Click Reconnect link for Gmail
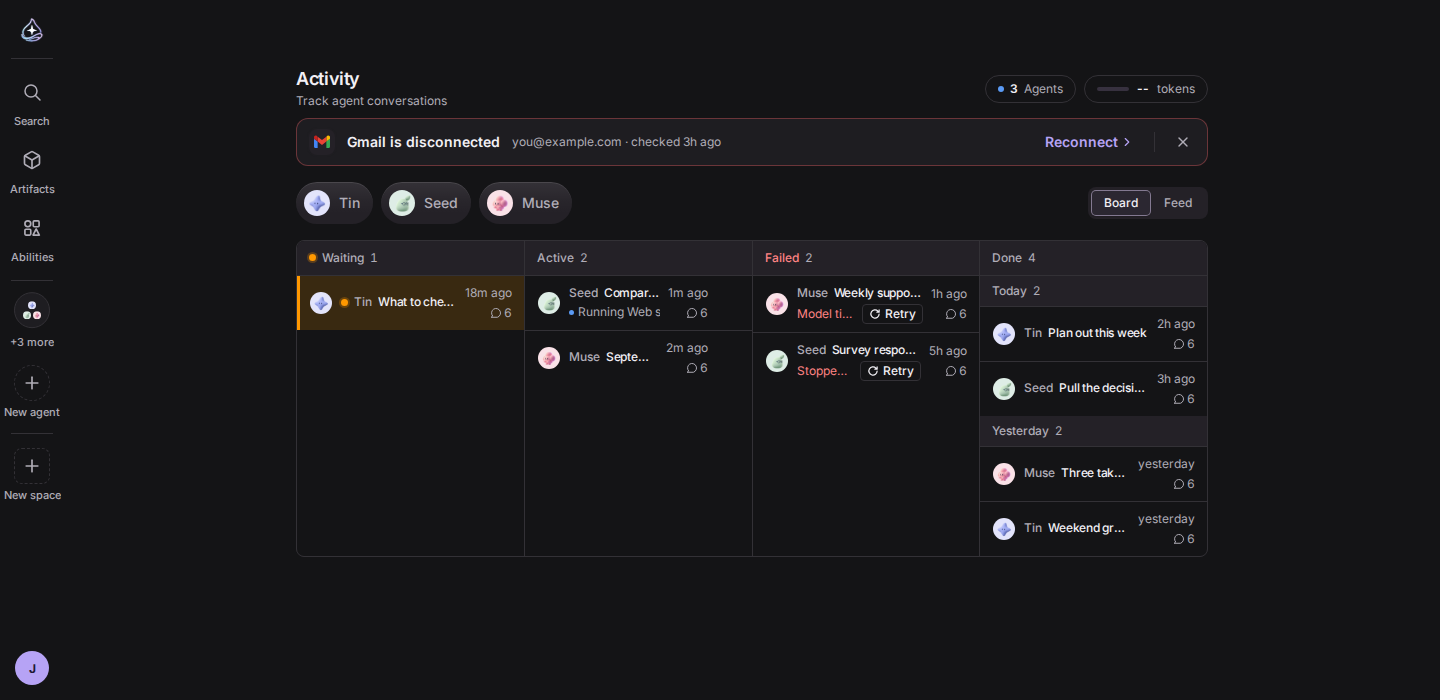This screenshot has height=700, width=1440. click(1088, 142)
